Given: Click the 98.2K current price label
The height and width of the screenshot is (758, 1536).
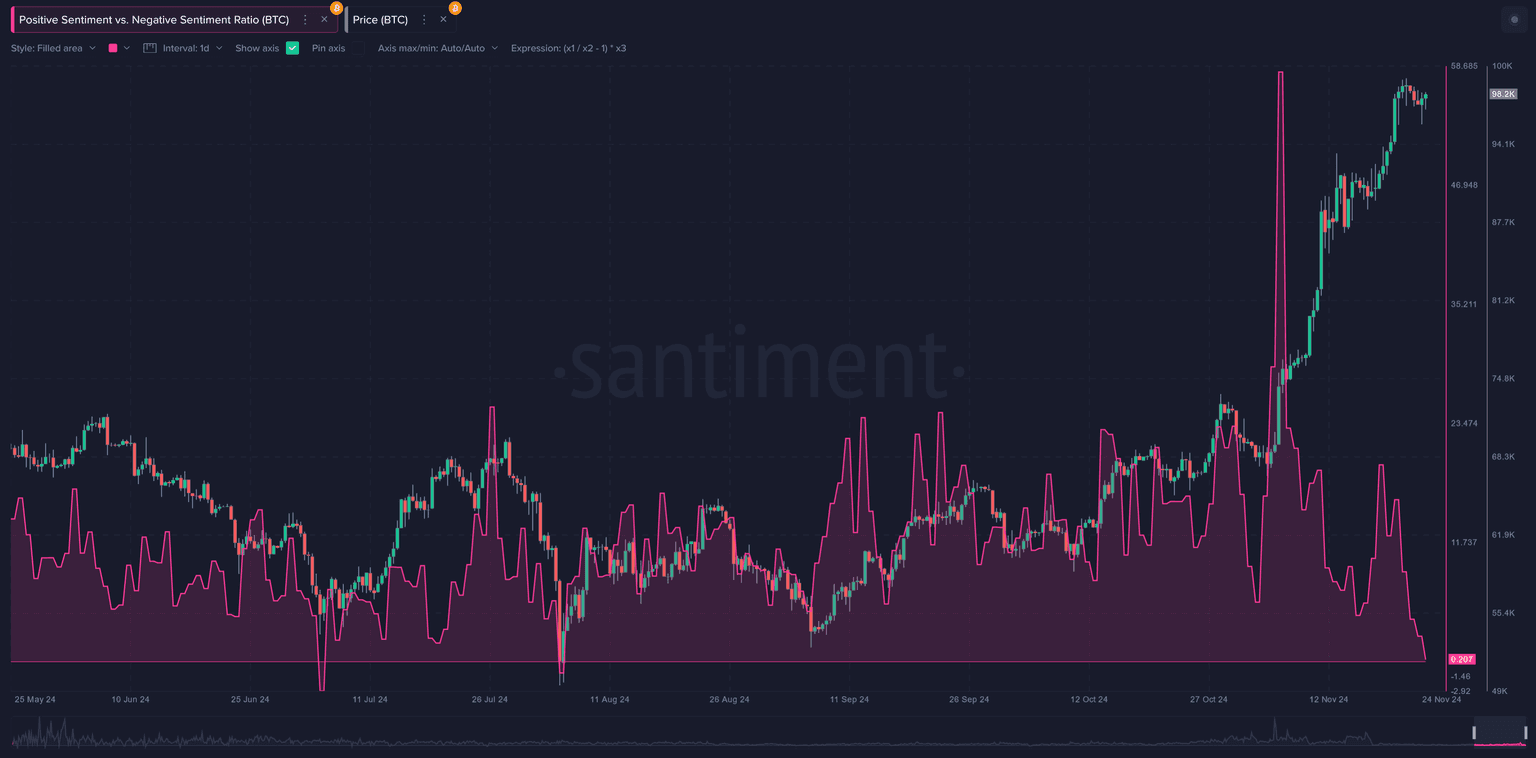Looking at the screenshot, I should (1502, 94).
